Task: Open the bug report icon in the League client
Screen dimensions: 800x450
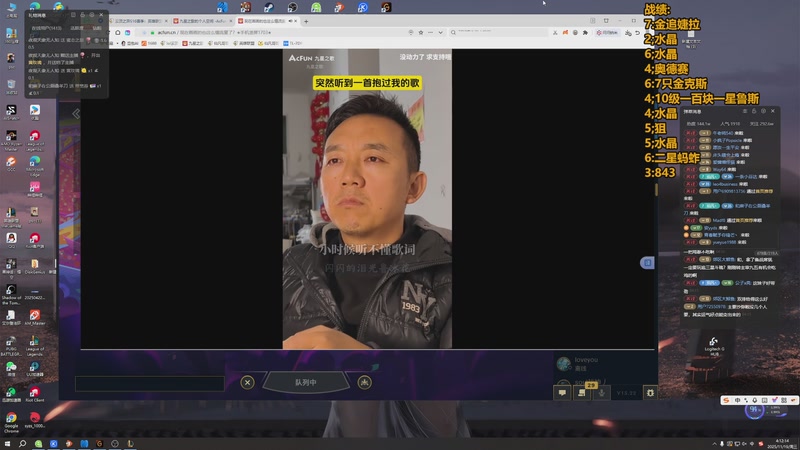Action: pyautogui.click(x=650, y=392)
